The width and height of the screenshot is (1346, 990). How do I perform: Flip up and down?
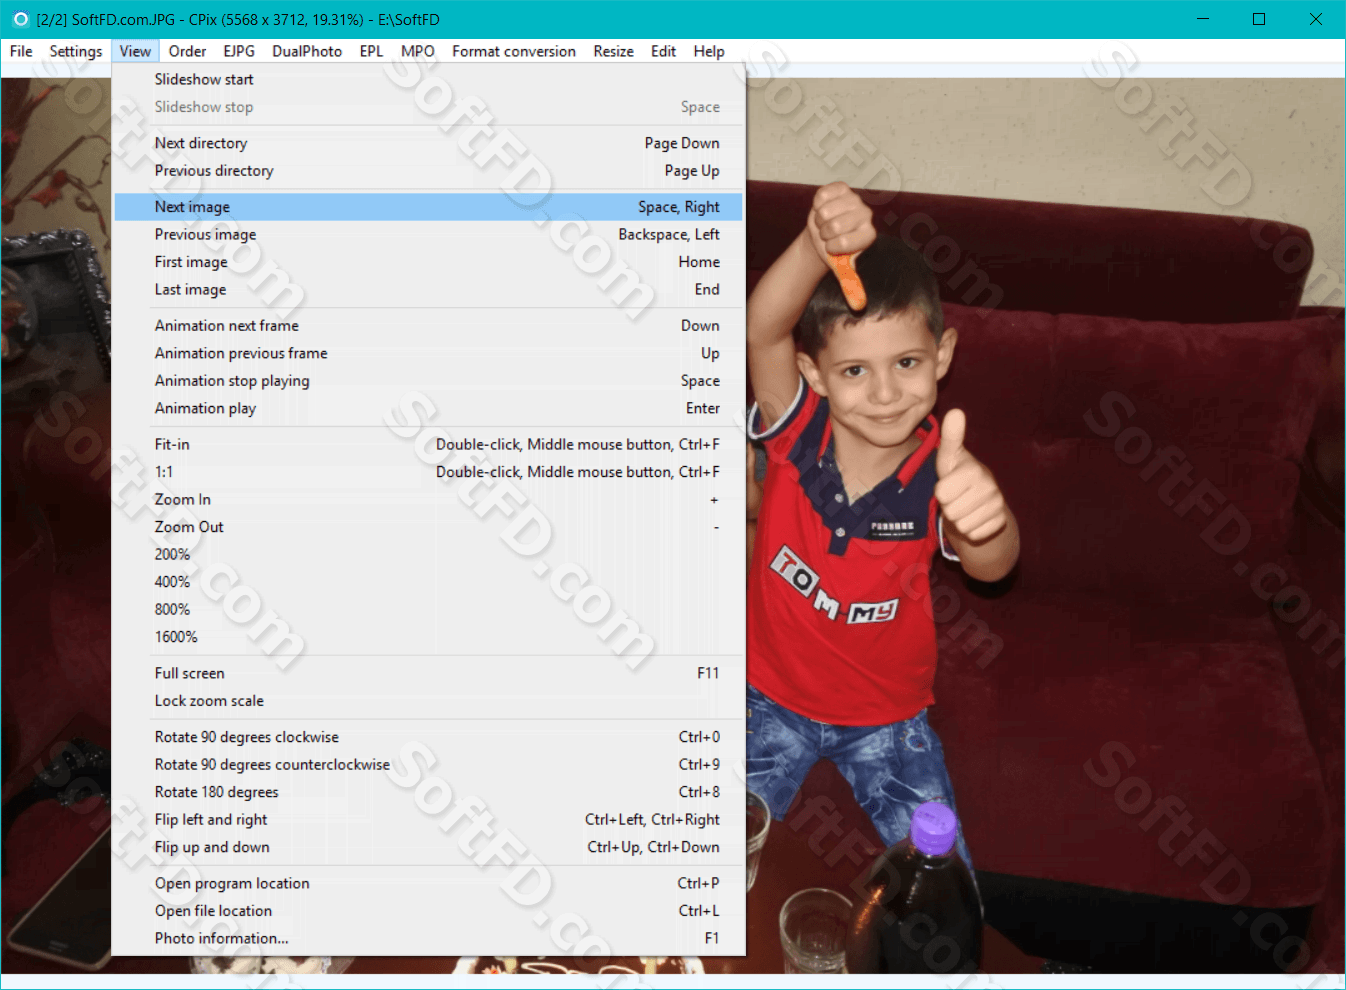[x=428, y=847]
